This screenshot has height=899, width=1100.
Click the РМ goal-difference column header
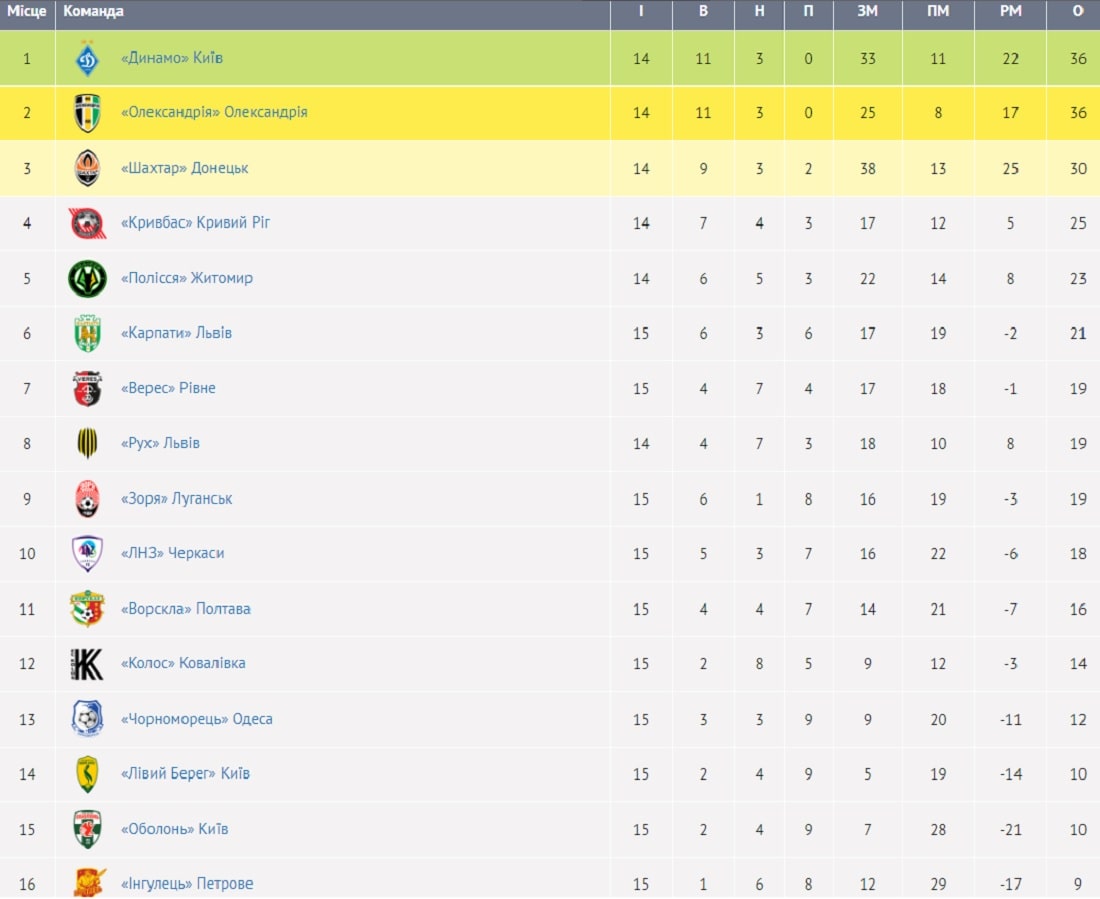(x=1010, y=11)
